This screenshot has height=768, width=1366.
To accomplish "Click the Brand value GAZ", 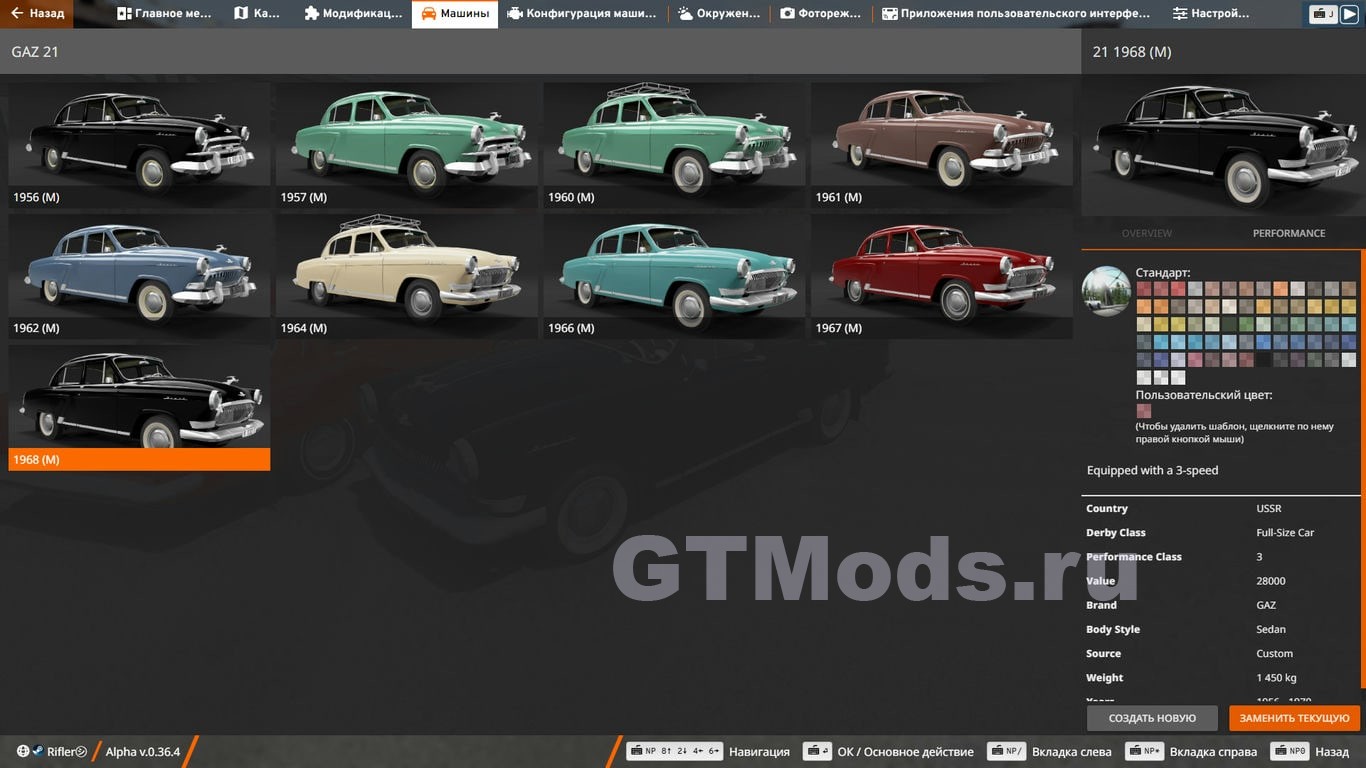I will [1266, 605].
